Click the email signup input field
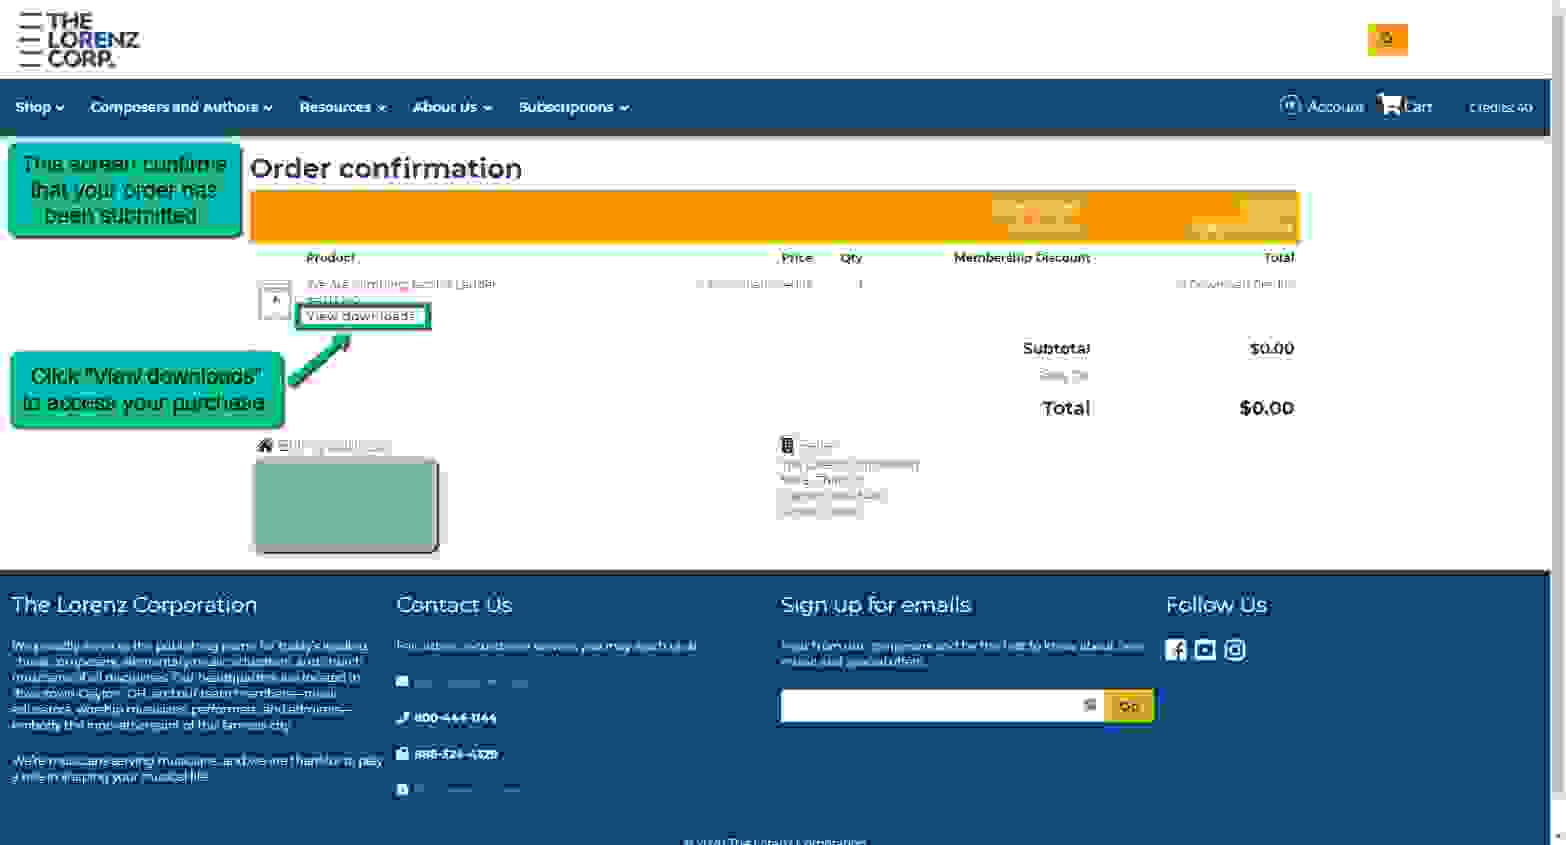1566x845 pixels. coord(942,706)
